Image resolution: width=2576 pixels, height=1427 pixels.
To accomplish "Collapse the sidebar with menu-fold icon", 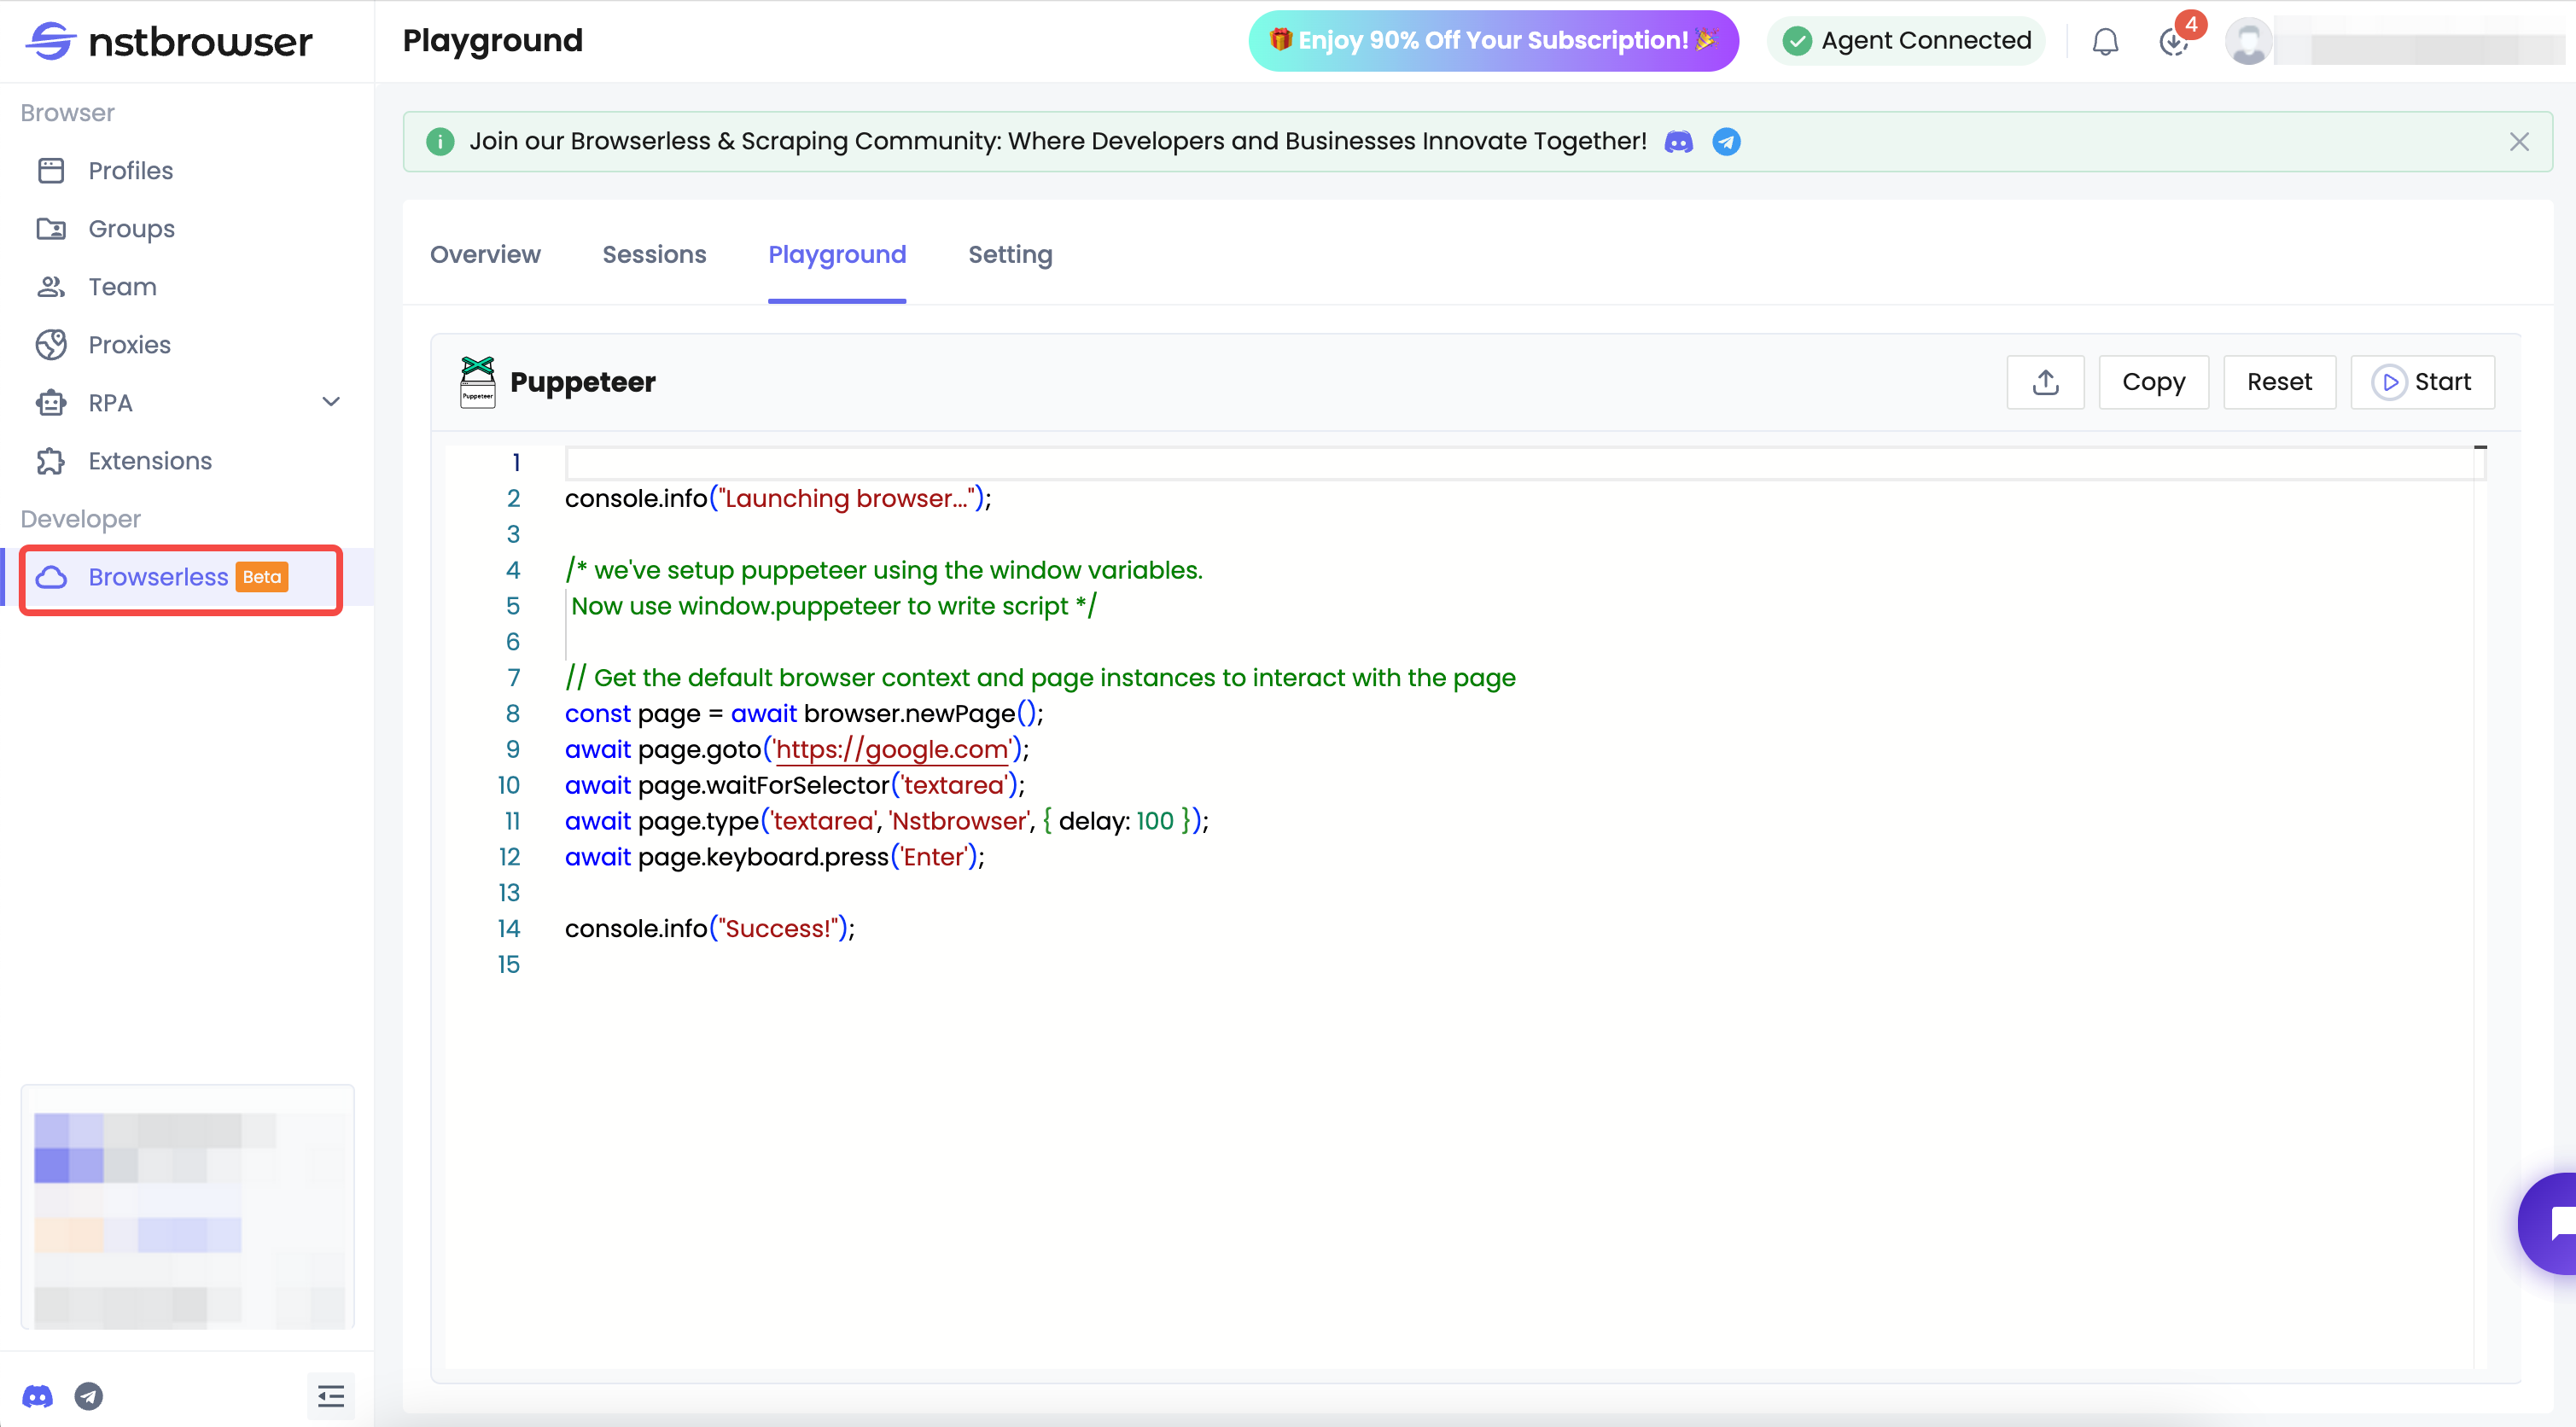I will (x=331, y=1396).
